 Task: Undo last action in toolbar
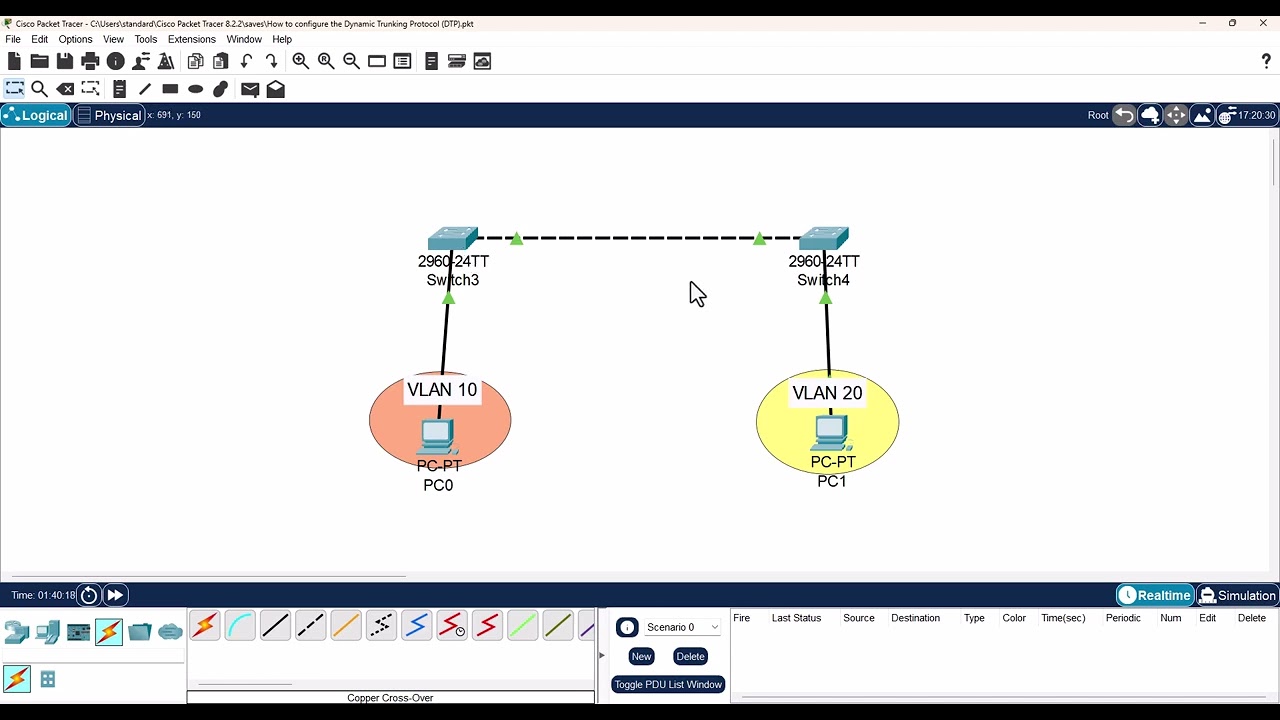click(x=246, y=61)
